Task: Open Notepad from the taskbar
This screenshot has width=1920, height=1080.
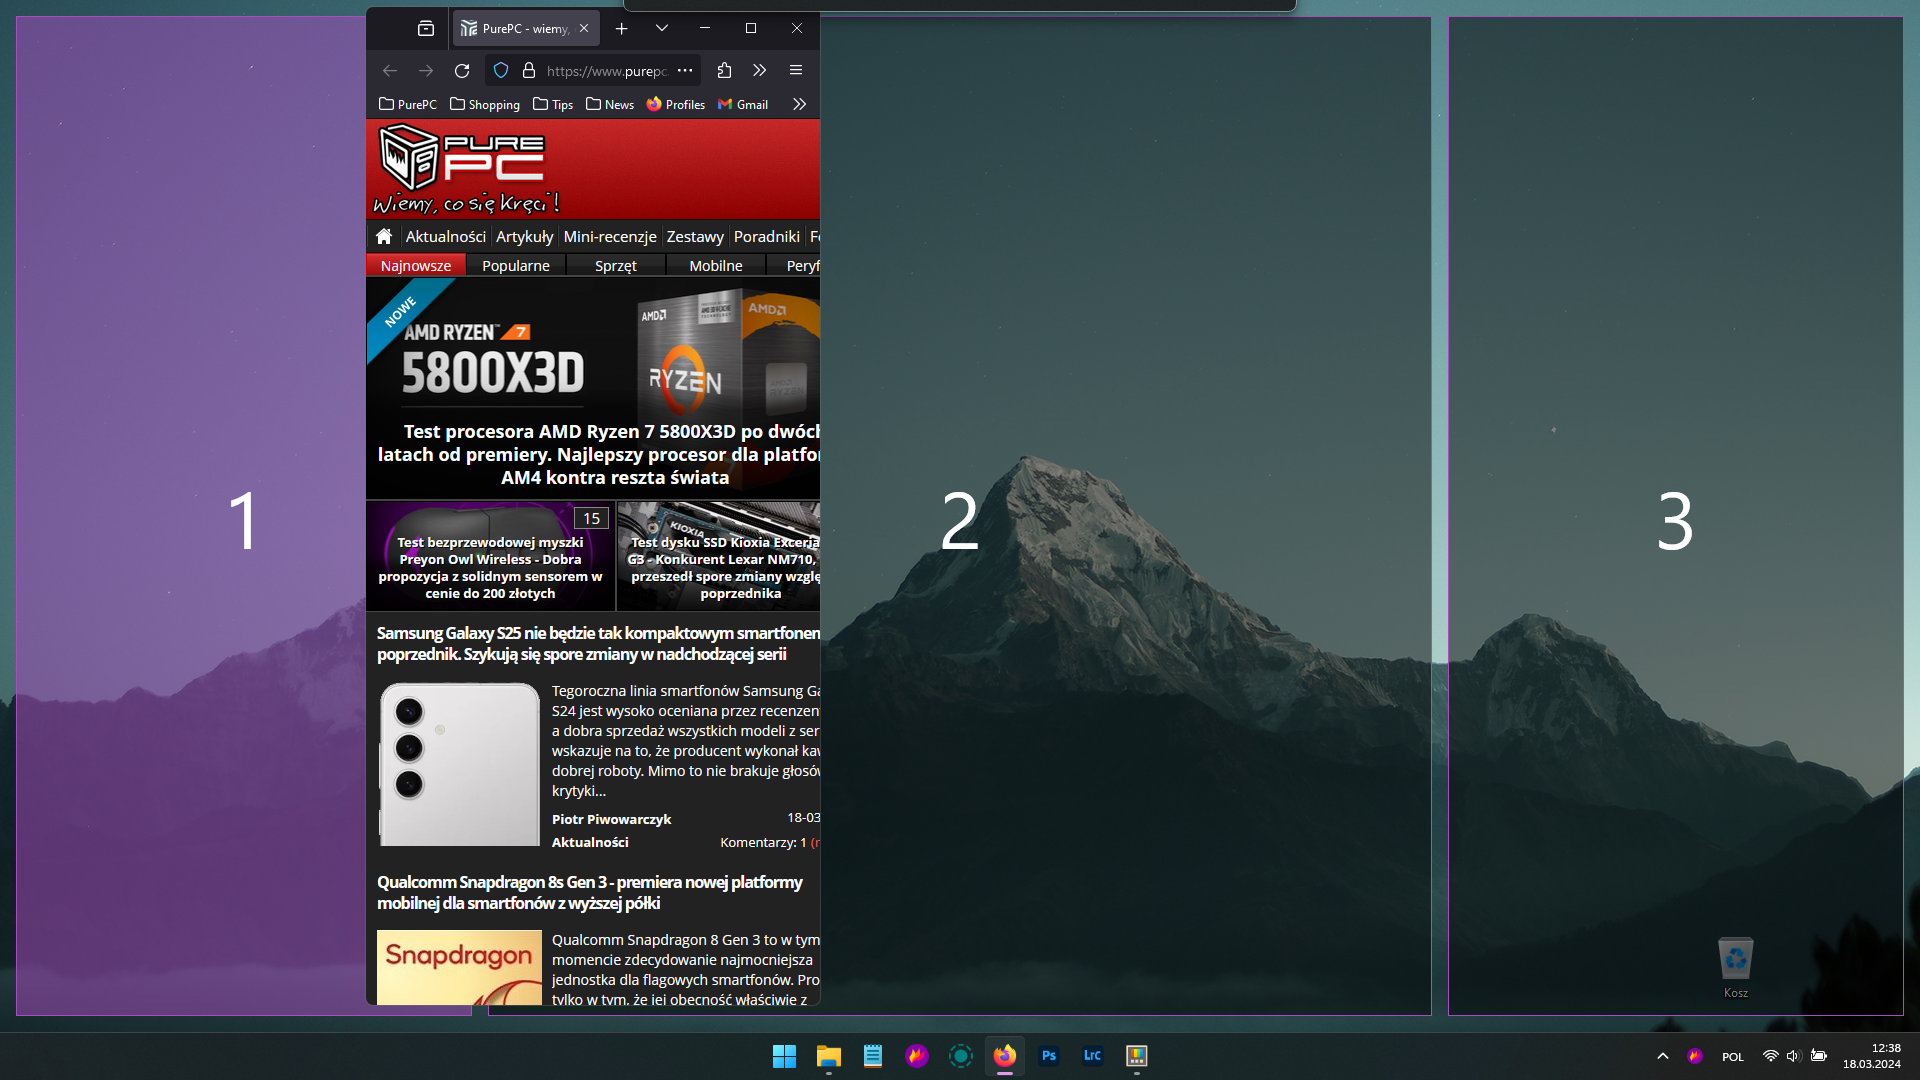Action: pyautogui.click(x=872, y=1056)
